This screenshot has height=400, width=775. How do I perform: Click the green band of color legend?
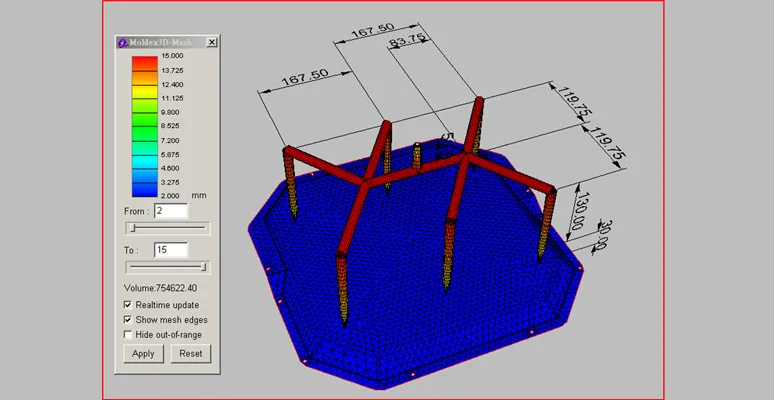pyautogui.click(x=145, y=119)
